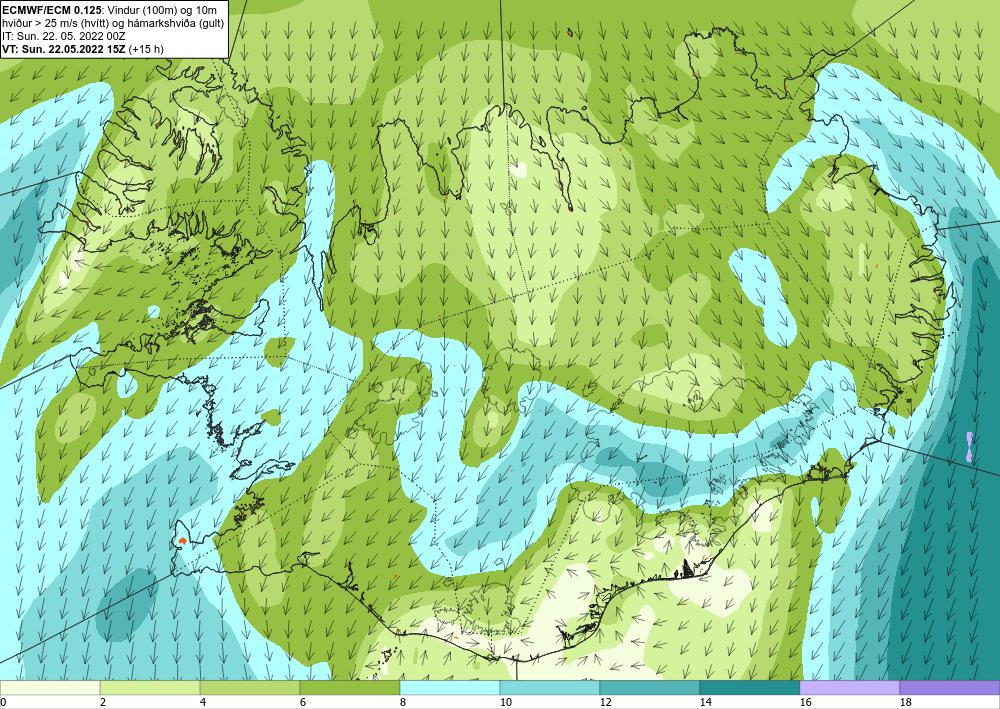The image size is (1000, 709).
Task: Click the valid time text 'VT: Sun. 22.05.2022 15Z'
Action: 66,49
